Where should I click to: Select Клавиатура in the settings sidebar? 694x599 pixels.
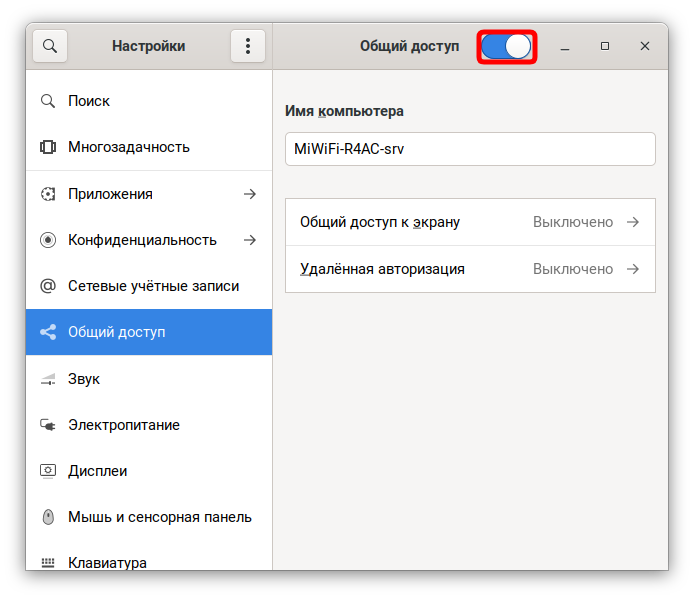pos(107,562)
